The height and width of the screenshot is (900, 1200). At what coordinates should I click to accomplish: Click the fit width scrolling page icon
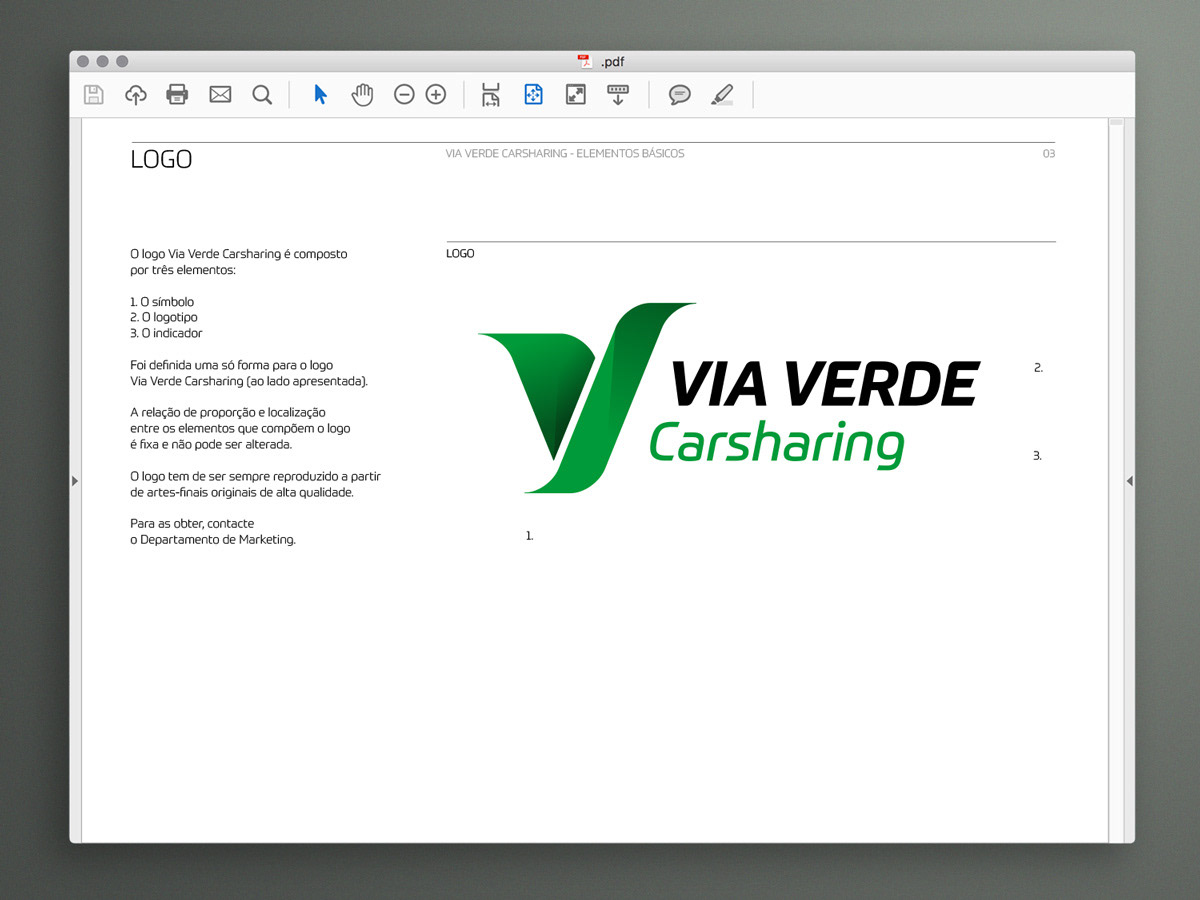click(x=491, y=95)
